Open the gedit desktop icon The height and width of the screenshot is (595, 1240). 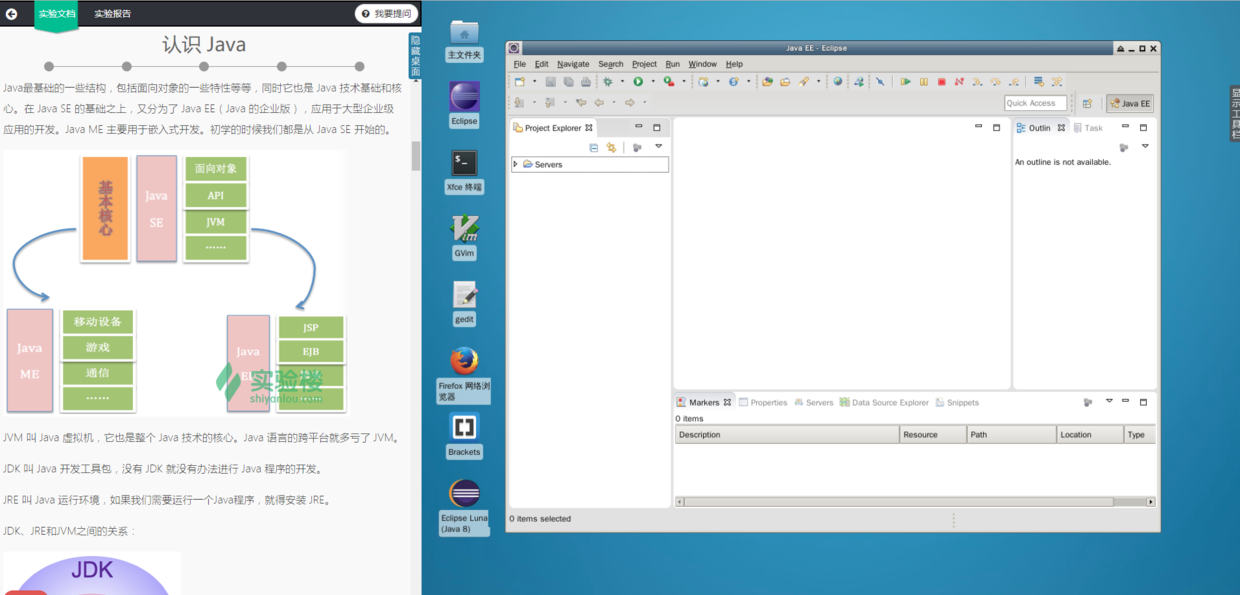point(464,302)
